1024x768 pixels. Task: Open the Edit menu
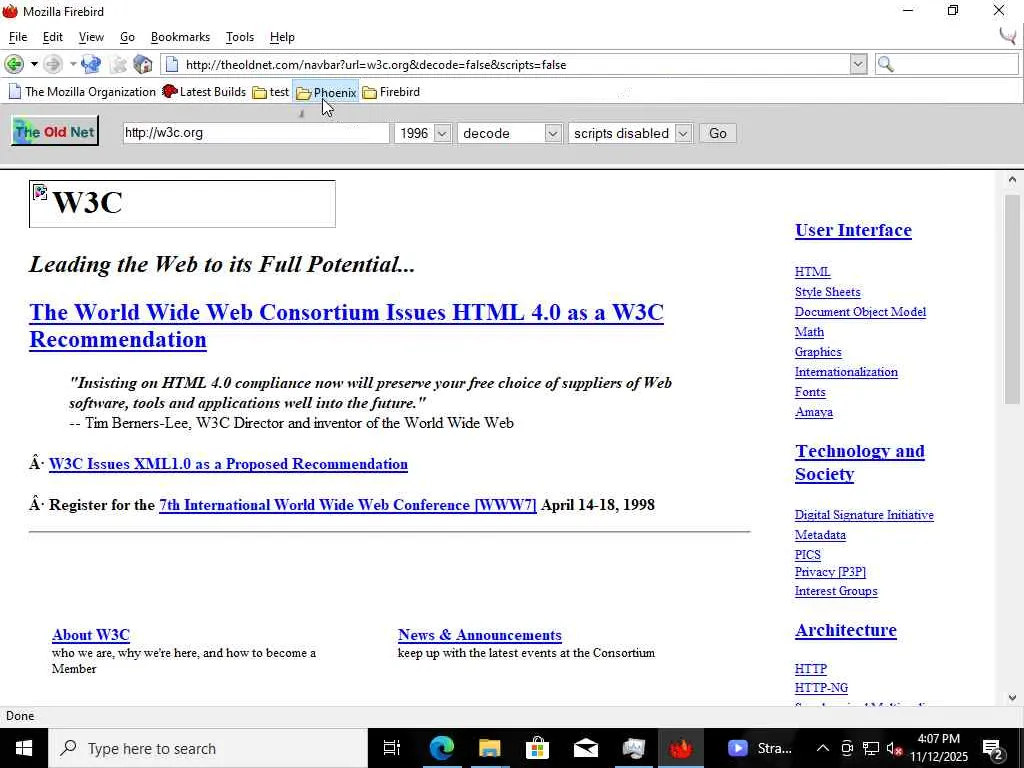click(x=52, y=37)
